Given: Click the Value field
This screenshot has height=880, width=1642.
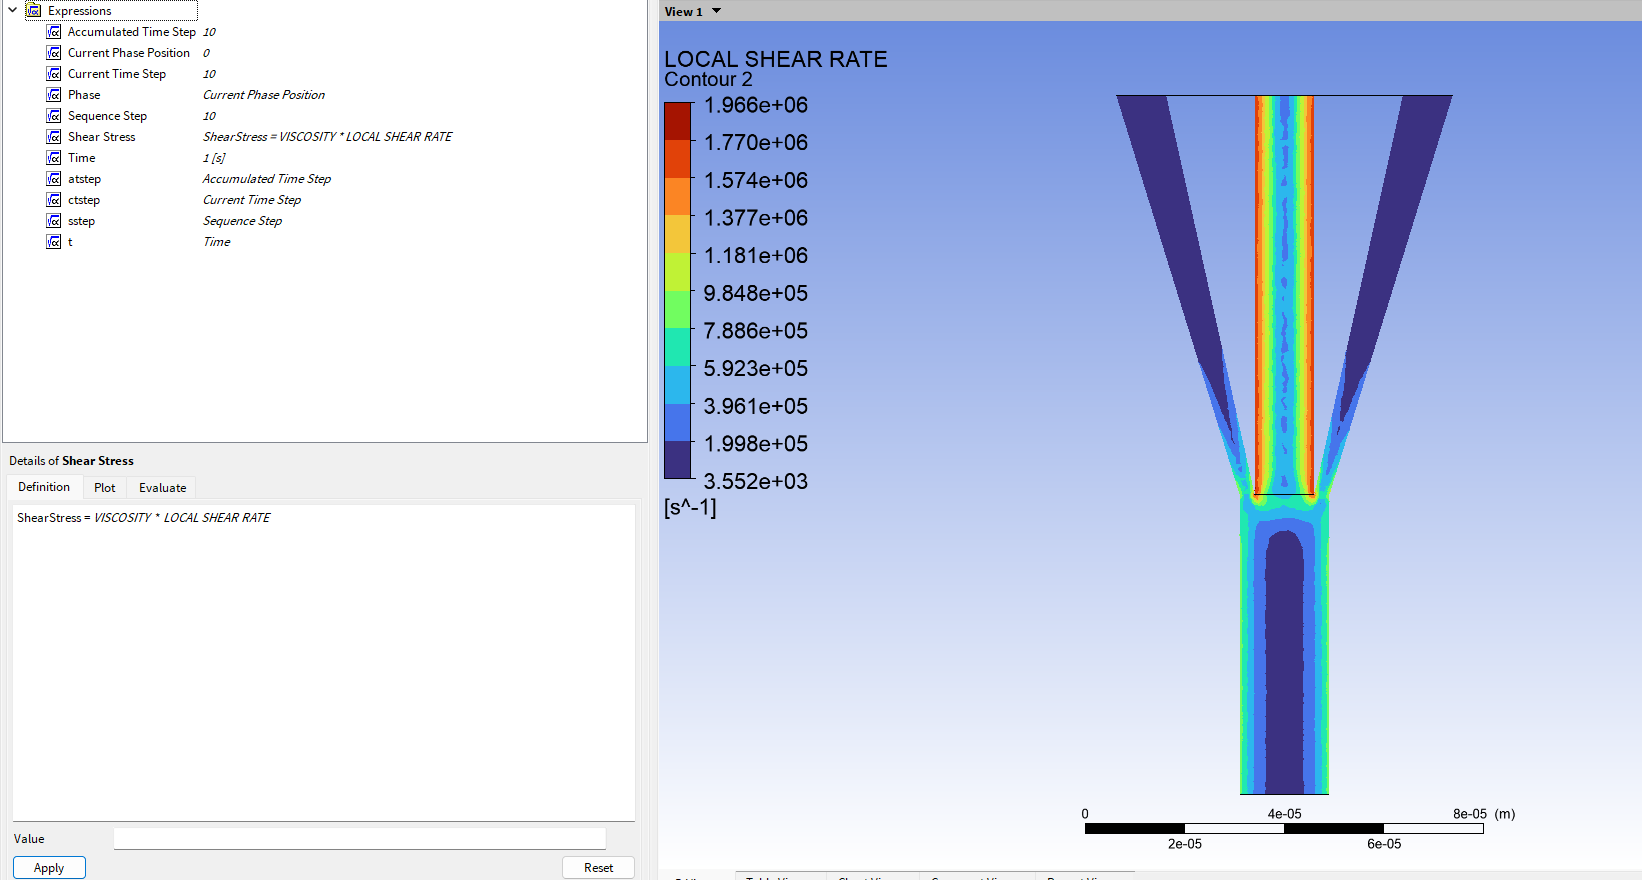Looking at the screenshot, I should coord(360,839).
